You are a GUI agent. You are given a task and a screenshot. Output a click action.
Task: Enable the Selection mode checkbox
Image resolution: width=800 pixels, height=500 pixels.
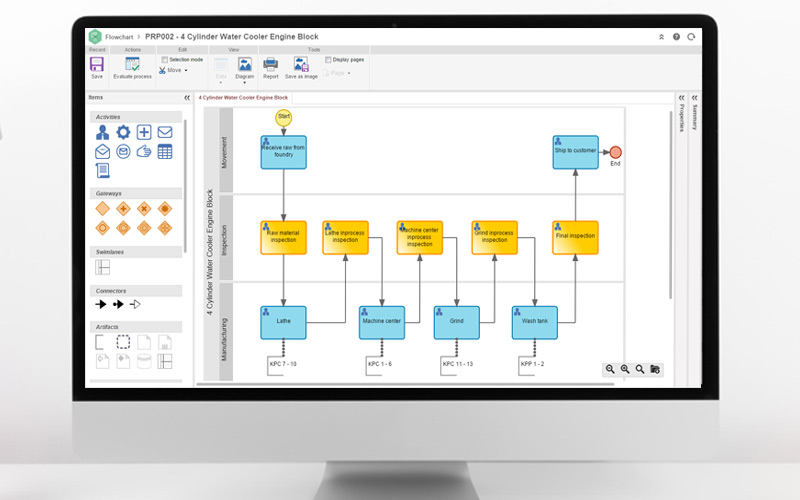click(x=163, y=59)
